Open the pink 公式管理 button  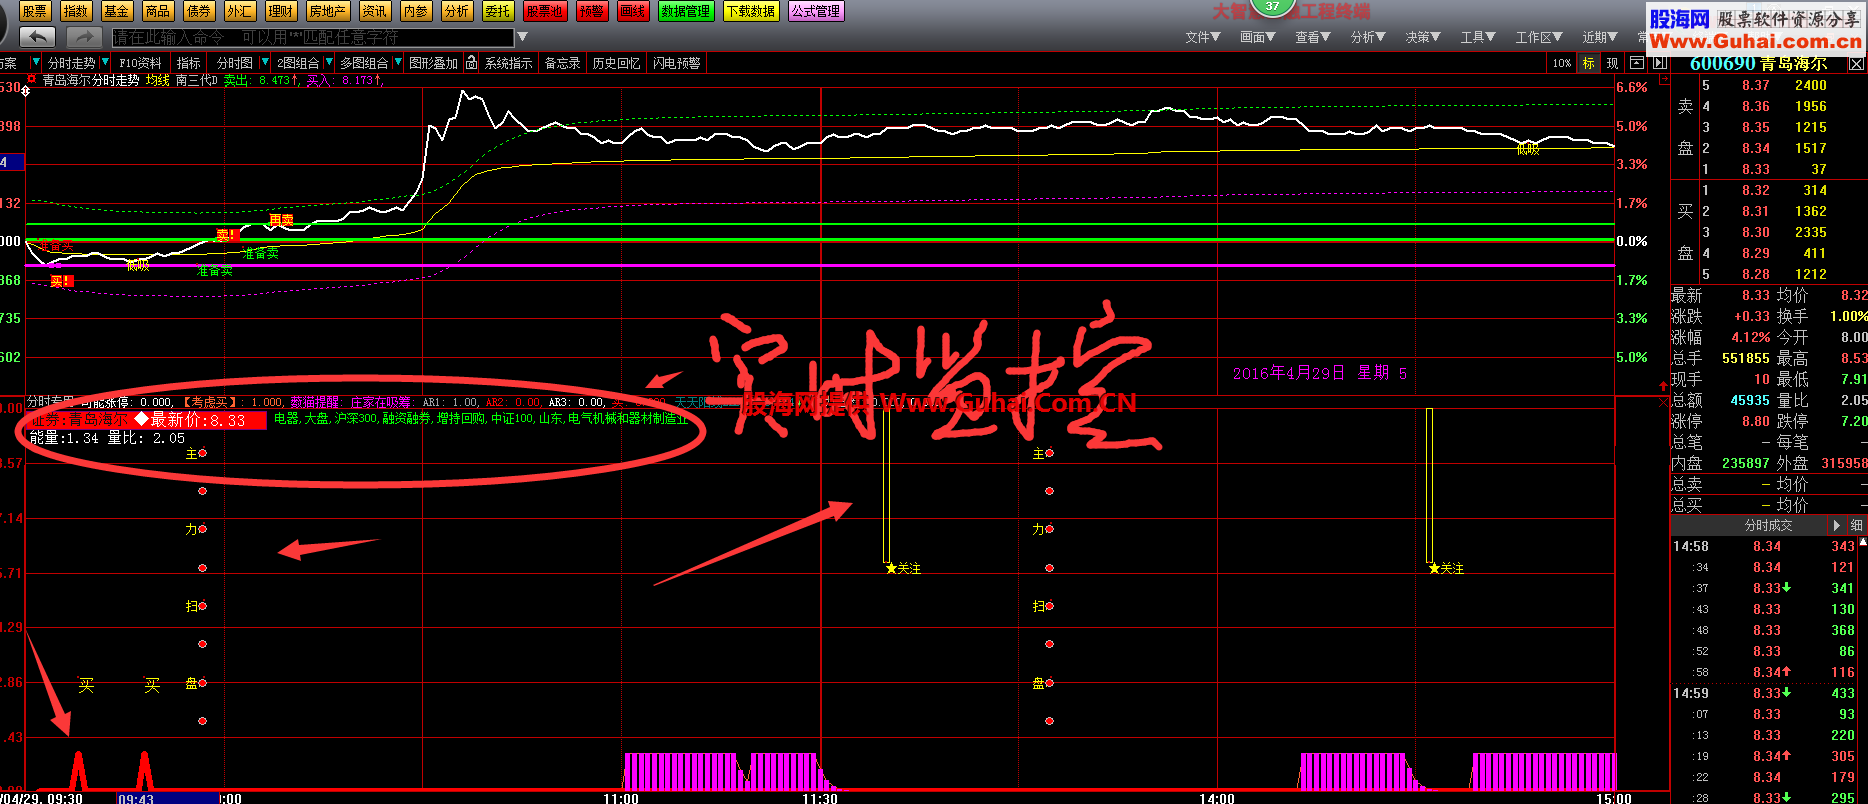816,11
